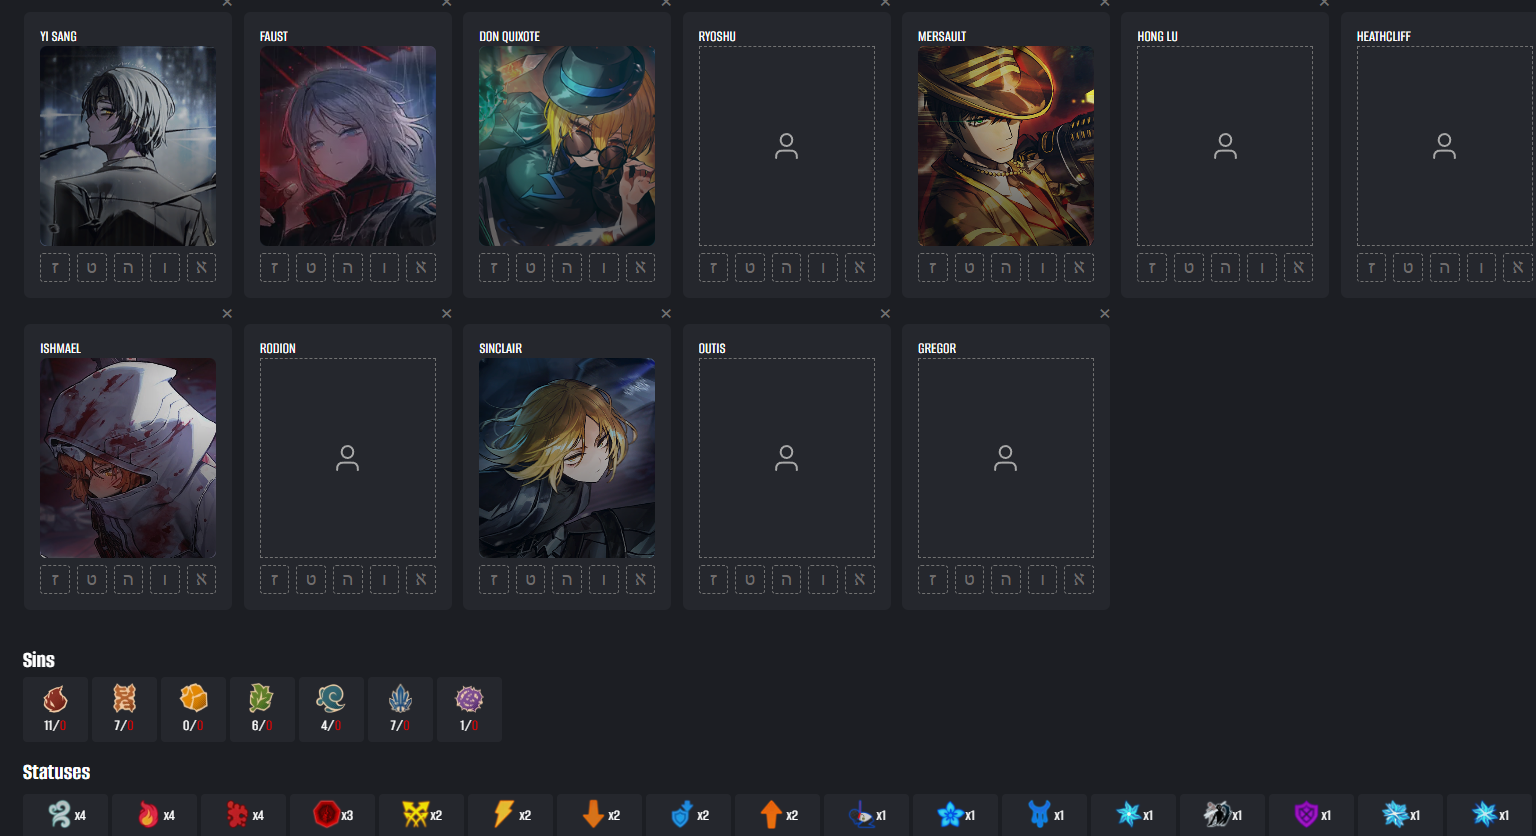1536x836 pixels.
Task: Open Gregor's Zayin (ז) E.G.O slot
Action: (933, 580)
